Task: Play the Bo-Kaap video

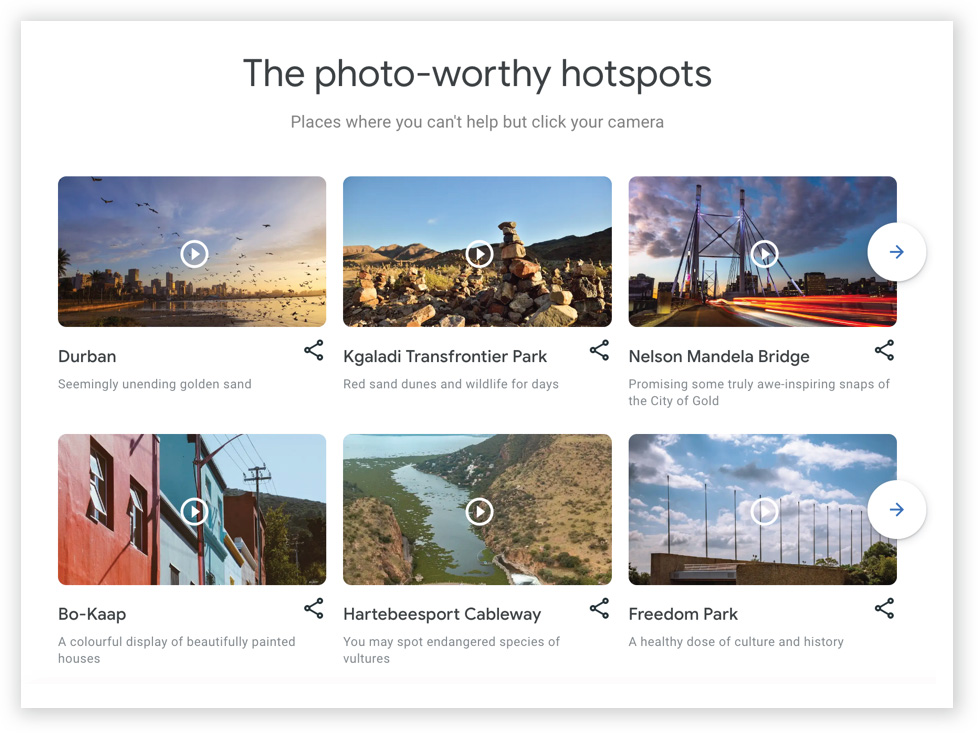Action: (194, 511)
